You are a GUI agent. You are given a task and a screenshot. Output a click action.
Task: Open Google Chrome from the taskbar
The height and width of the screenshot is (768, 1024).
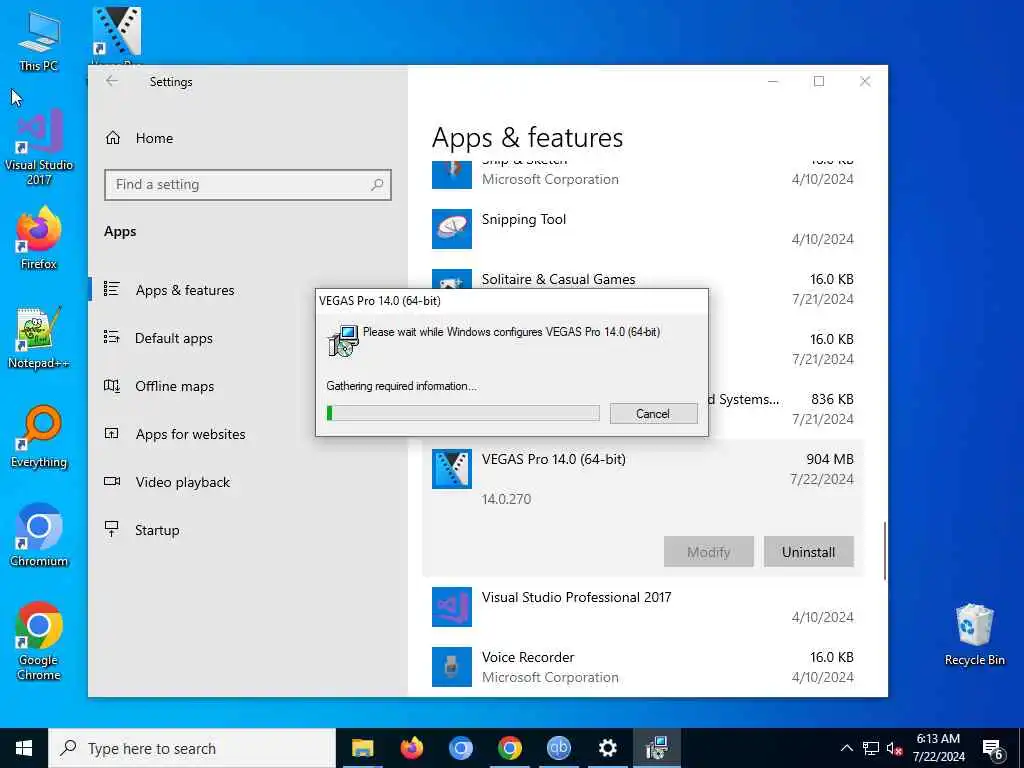509,748
